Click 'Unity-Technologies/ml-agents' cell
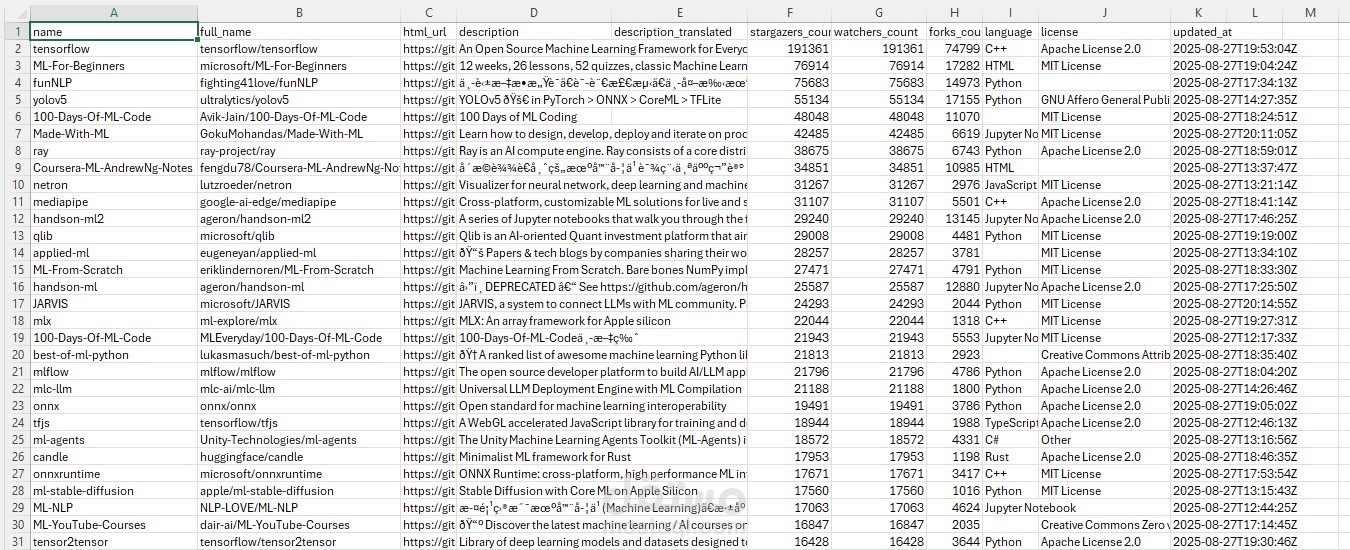1350x550 pixels. 299,440
